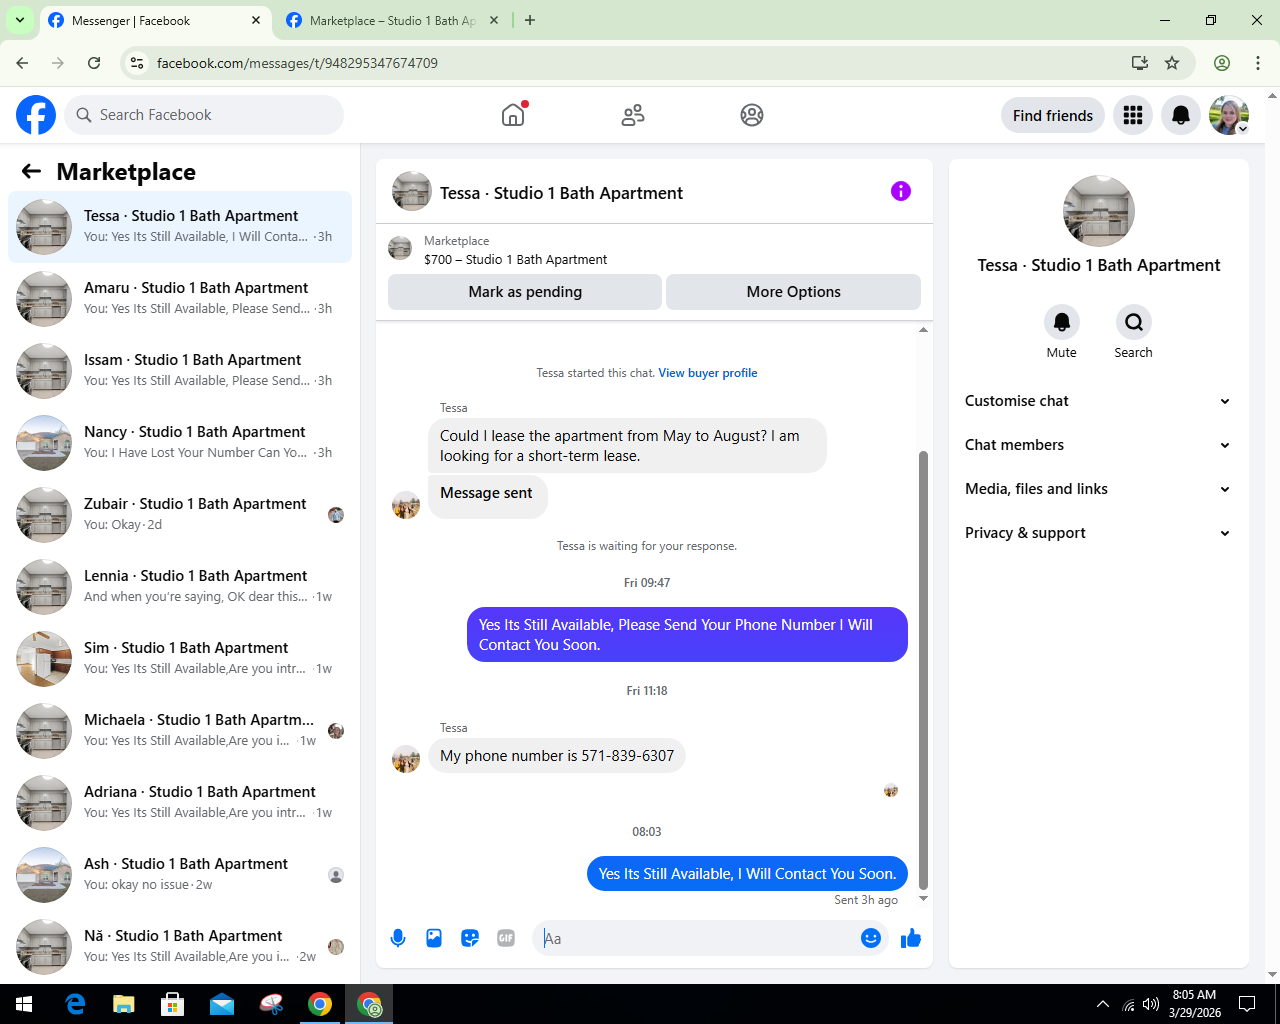Image resolution: width=1280 pixels, height=1024 pixels.
Task: Focus the Search Facebook field
Action: (x=204, y=115)
